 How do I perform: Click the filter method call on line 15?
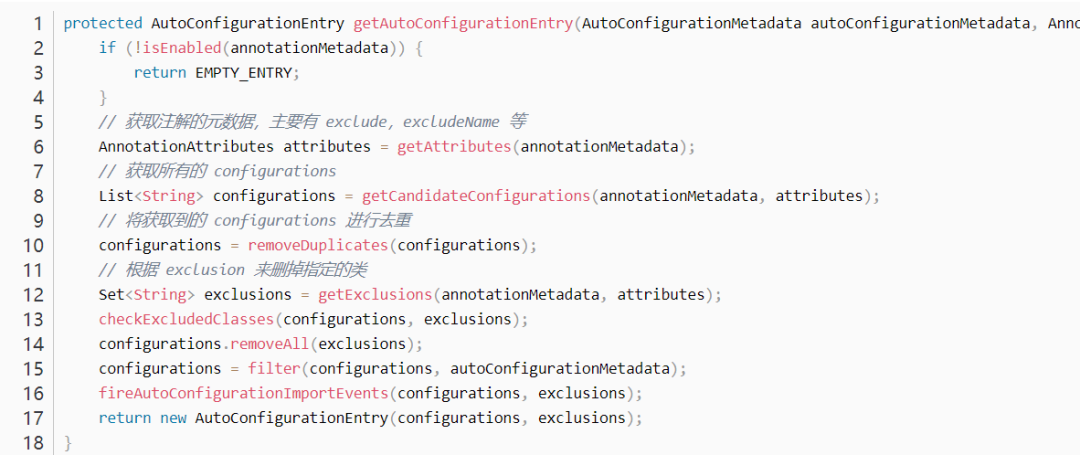(x=274, y=368)
